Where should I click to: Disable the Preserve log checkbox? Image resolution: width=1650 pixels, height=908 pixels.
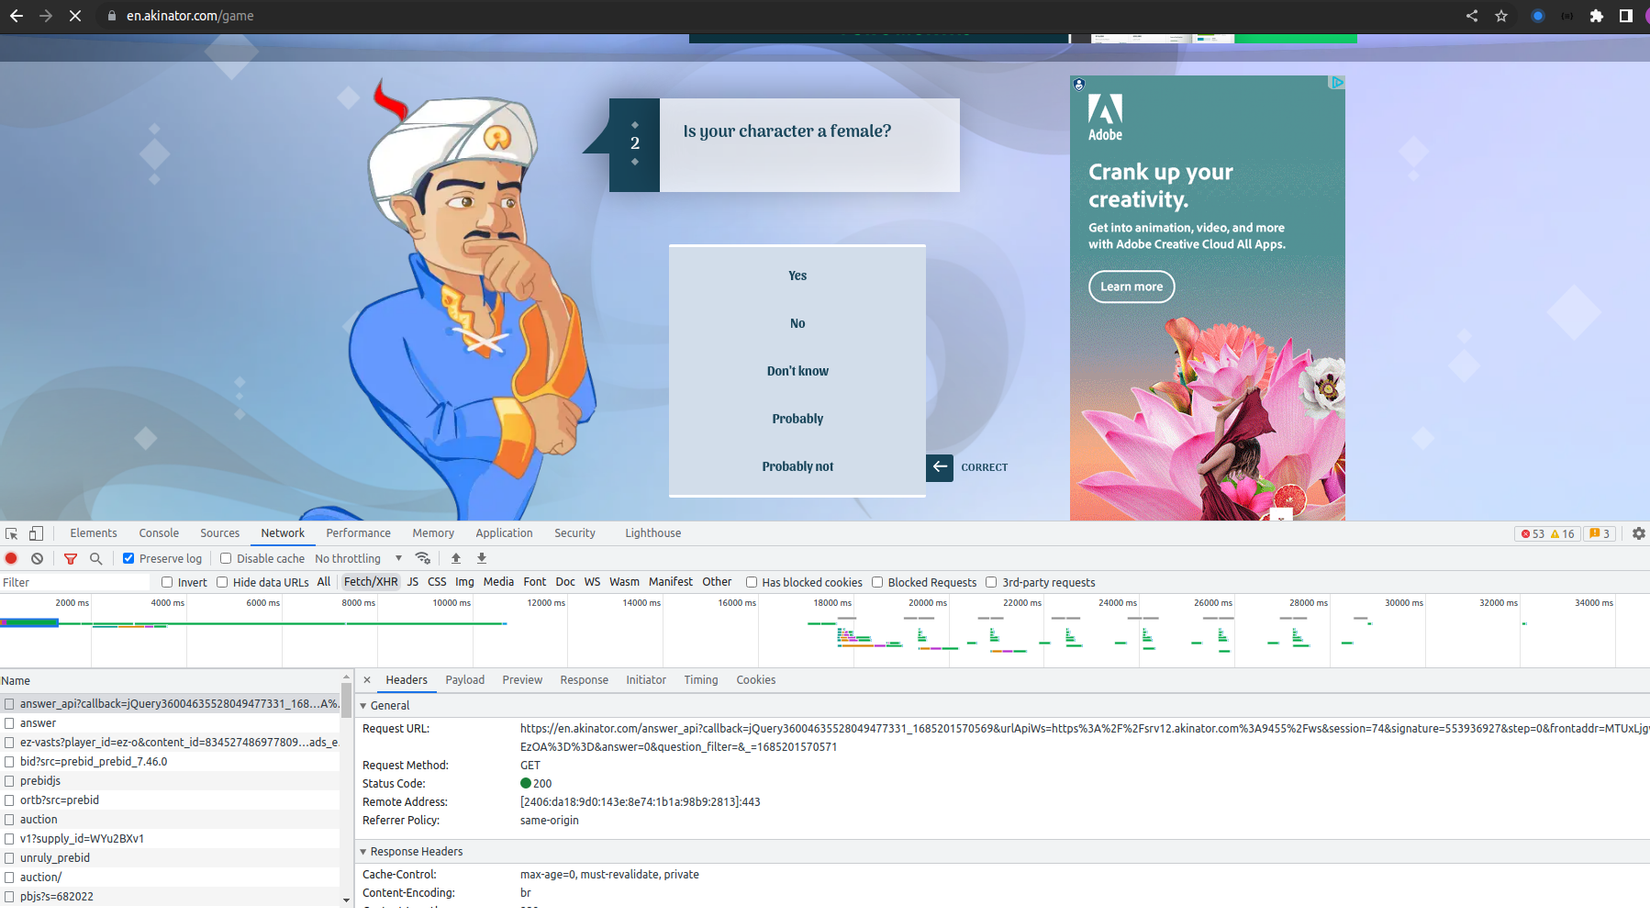point(128,559)
